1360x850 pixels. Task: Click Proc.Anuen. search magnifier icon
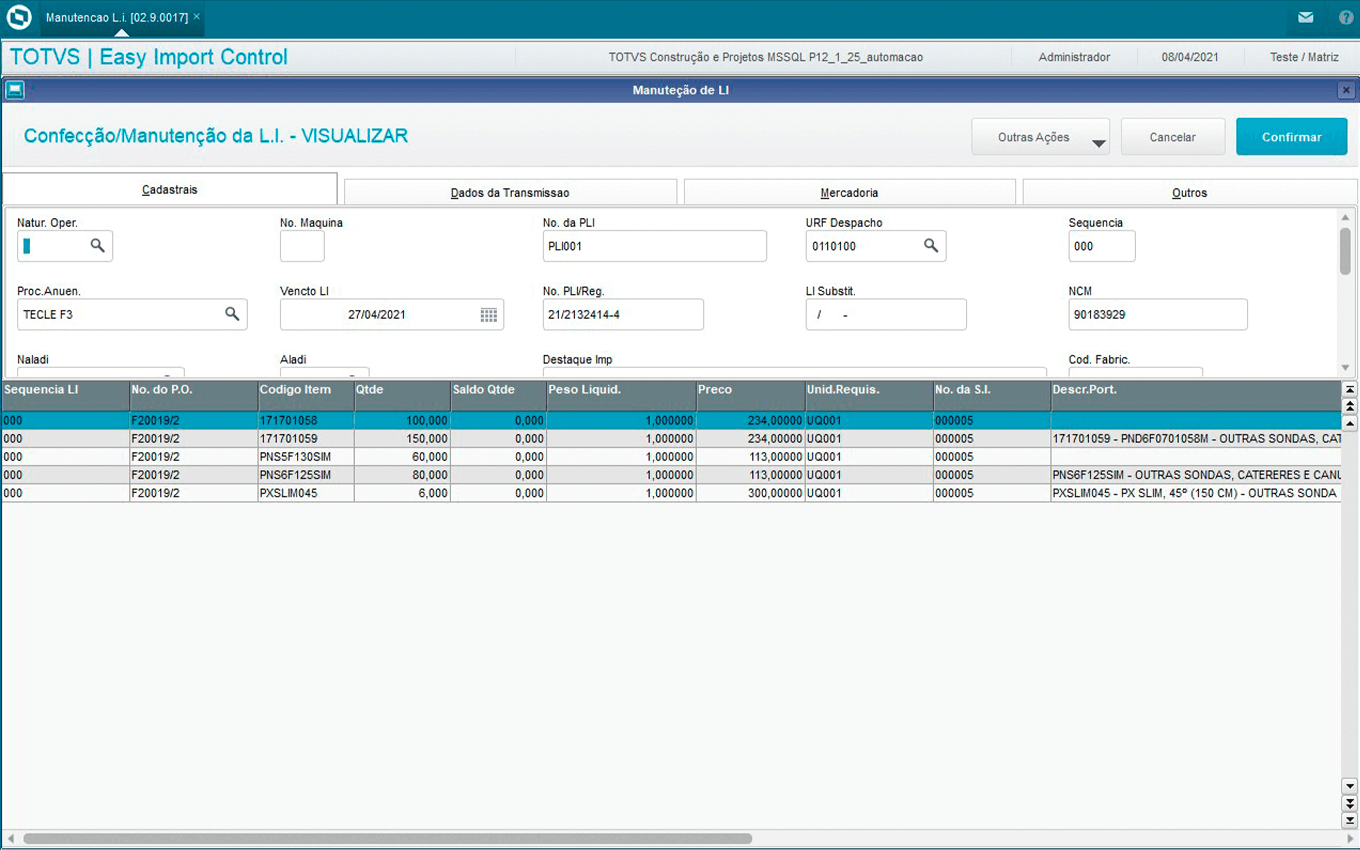pos(232,314)
